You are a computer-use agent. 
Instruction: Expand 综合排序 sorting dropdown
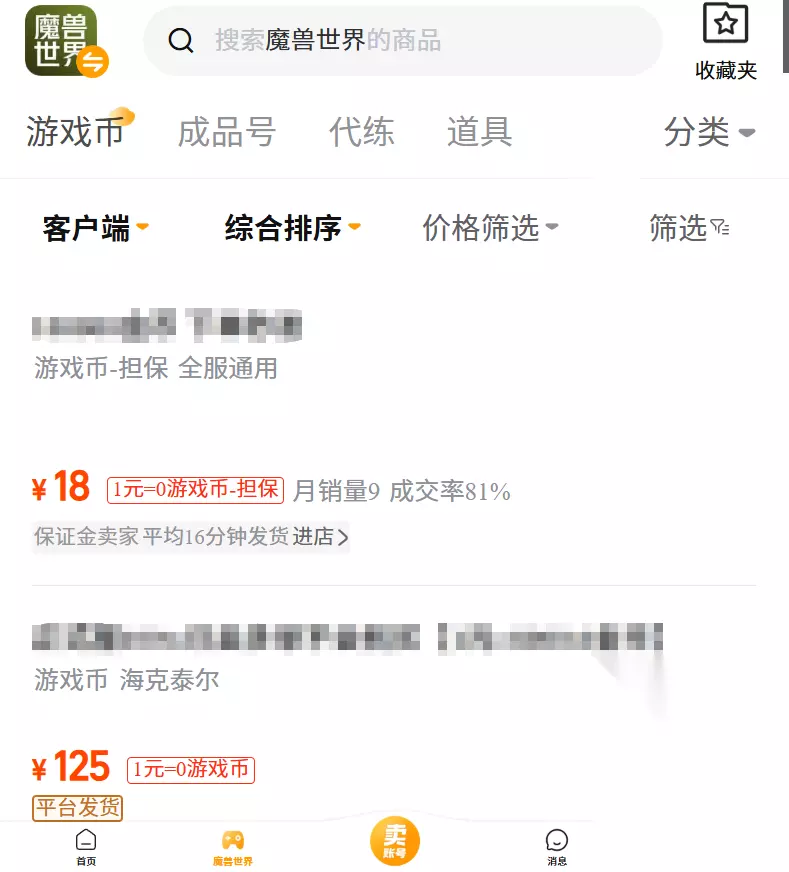point(293,228)
